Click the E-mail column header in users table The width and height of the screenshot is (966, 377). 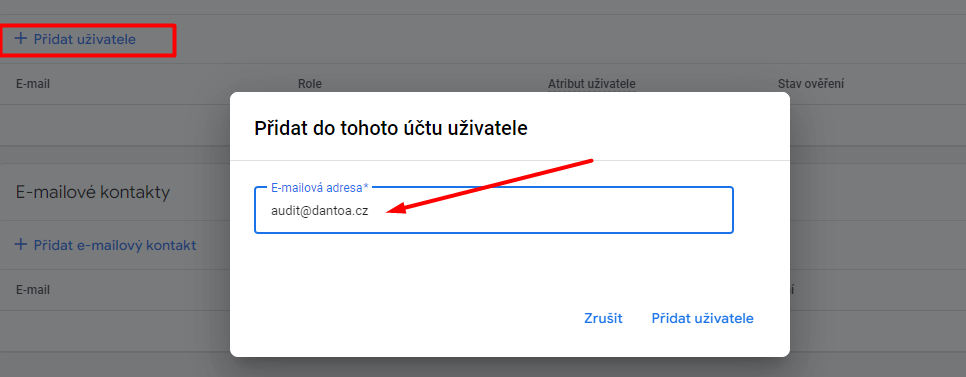pyautogui.click(x=33, y=84)
